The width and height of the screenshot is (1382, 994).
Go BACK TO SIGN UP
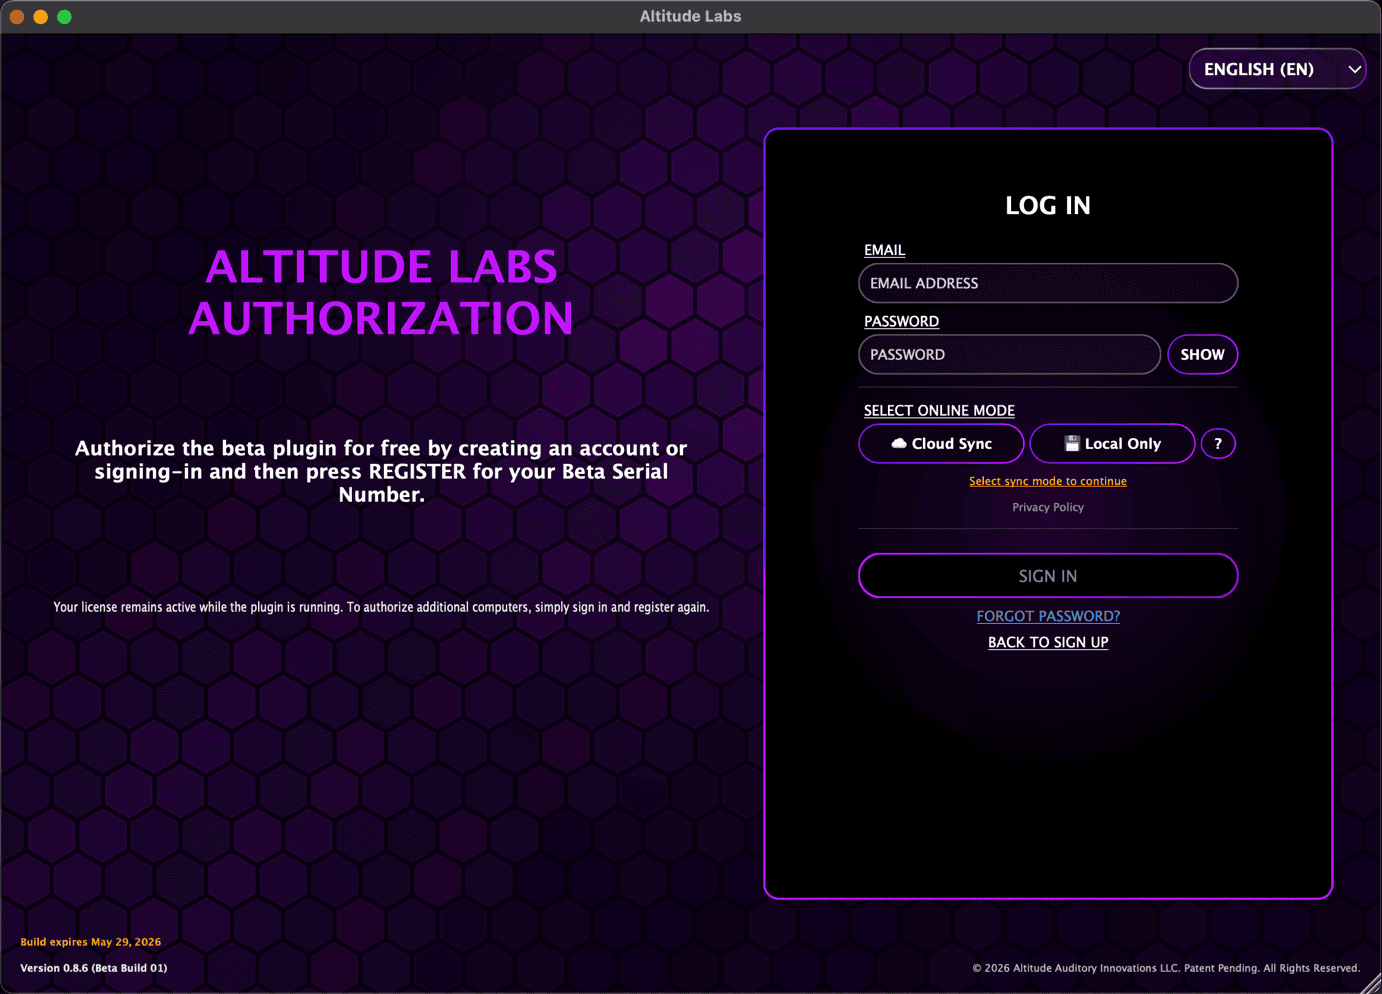point(1047,642)
